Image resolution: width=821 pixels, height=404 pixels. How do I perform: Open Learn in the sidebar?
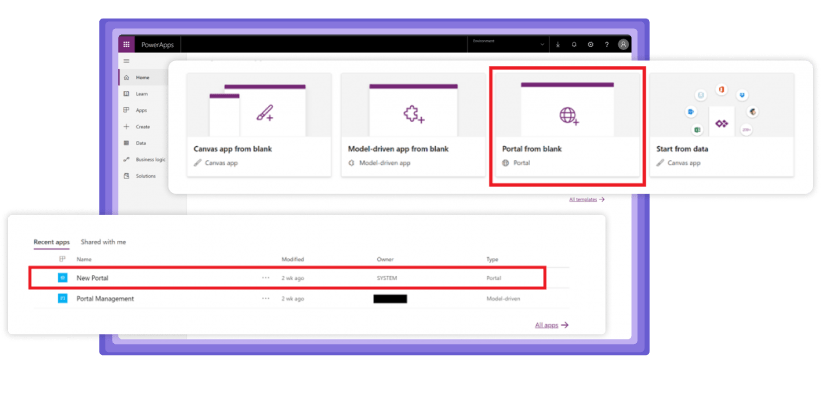pyautogui.click(x=142, y=94)
